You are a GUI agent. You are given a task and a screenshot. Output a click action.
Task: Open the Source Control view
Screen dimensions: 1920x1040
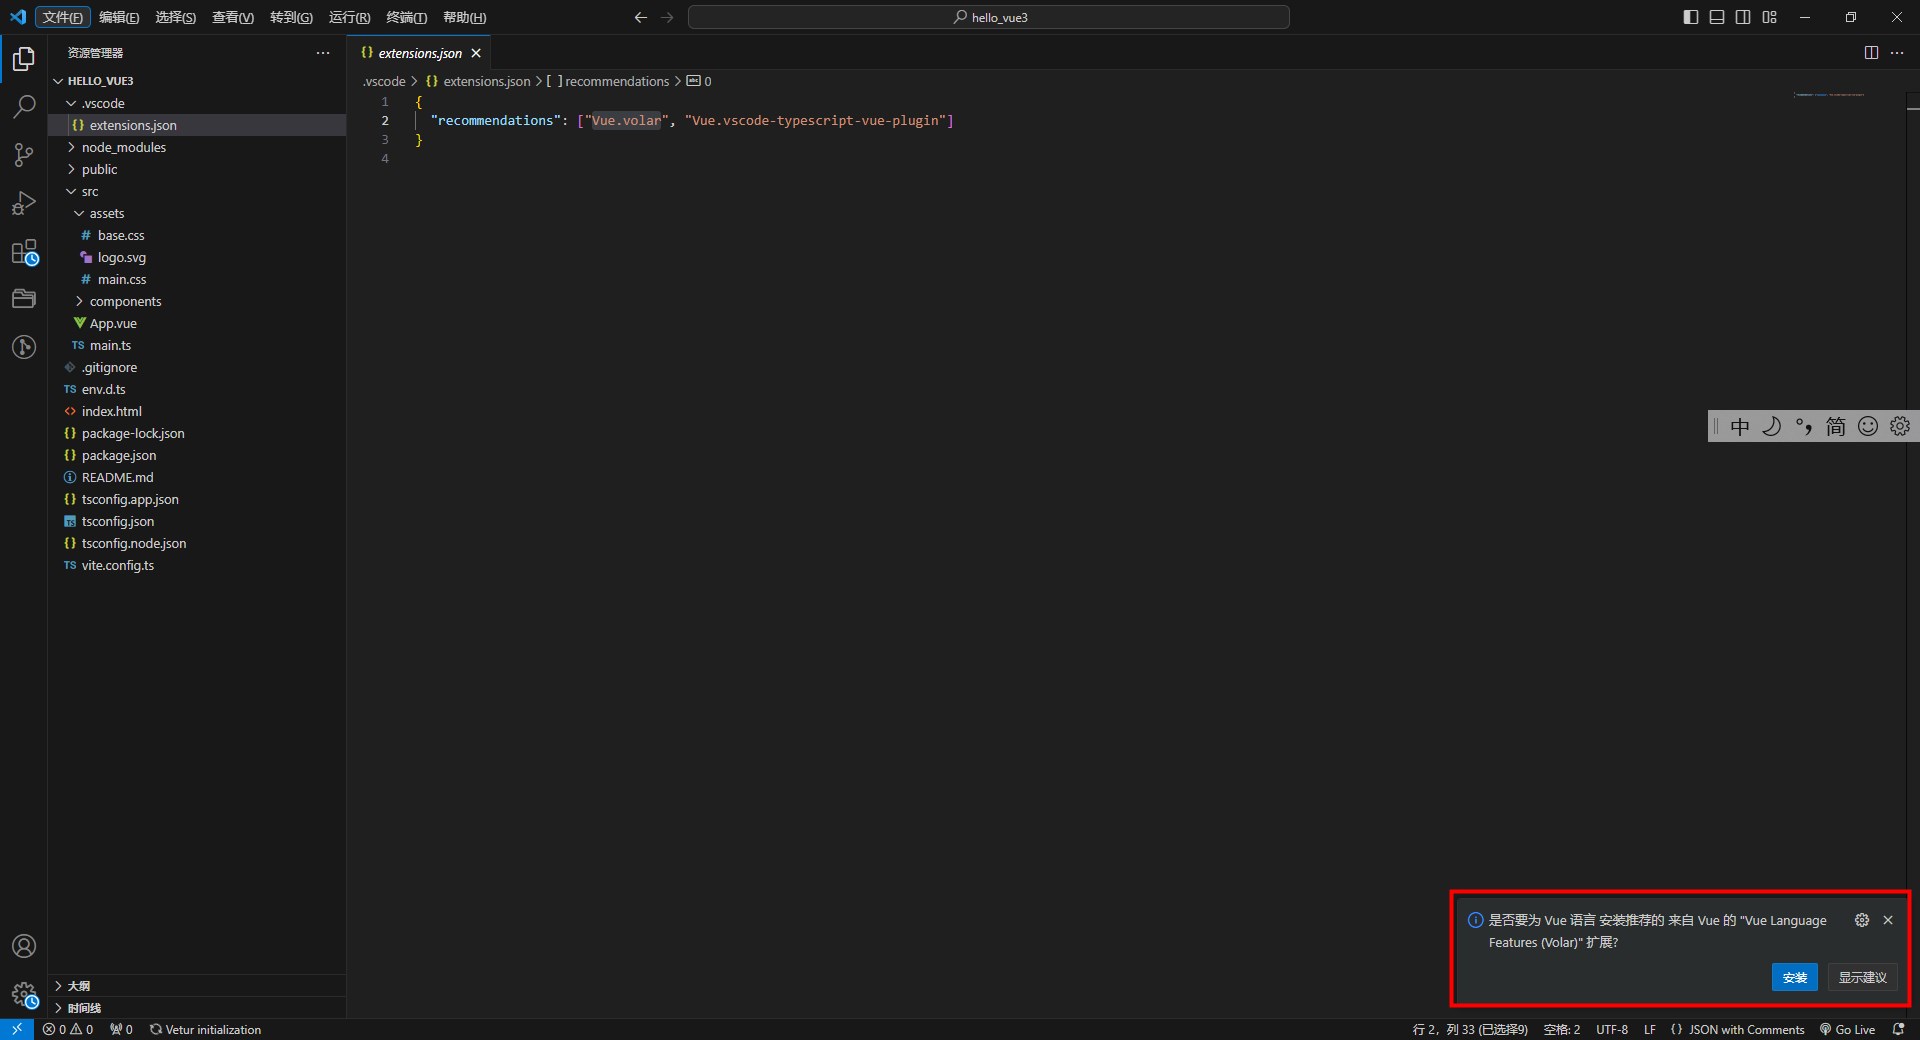point(24,155)
